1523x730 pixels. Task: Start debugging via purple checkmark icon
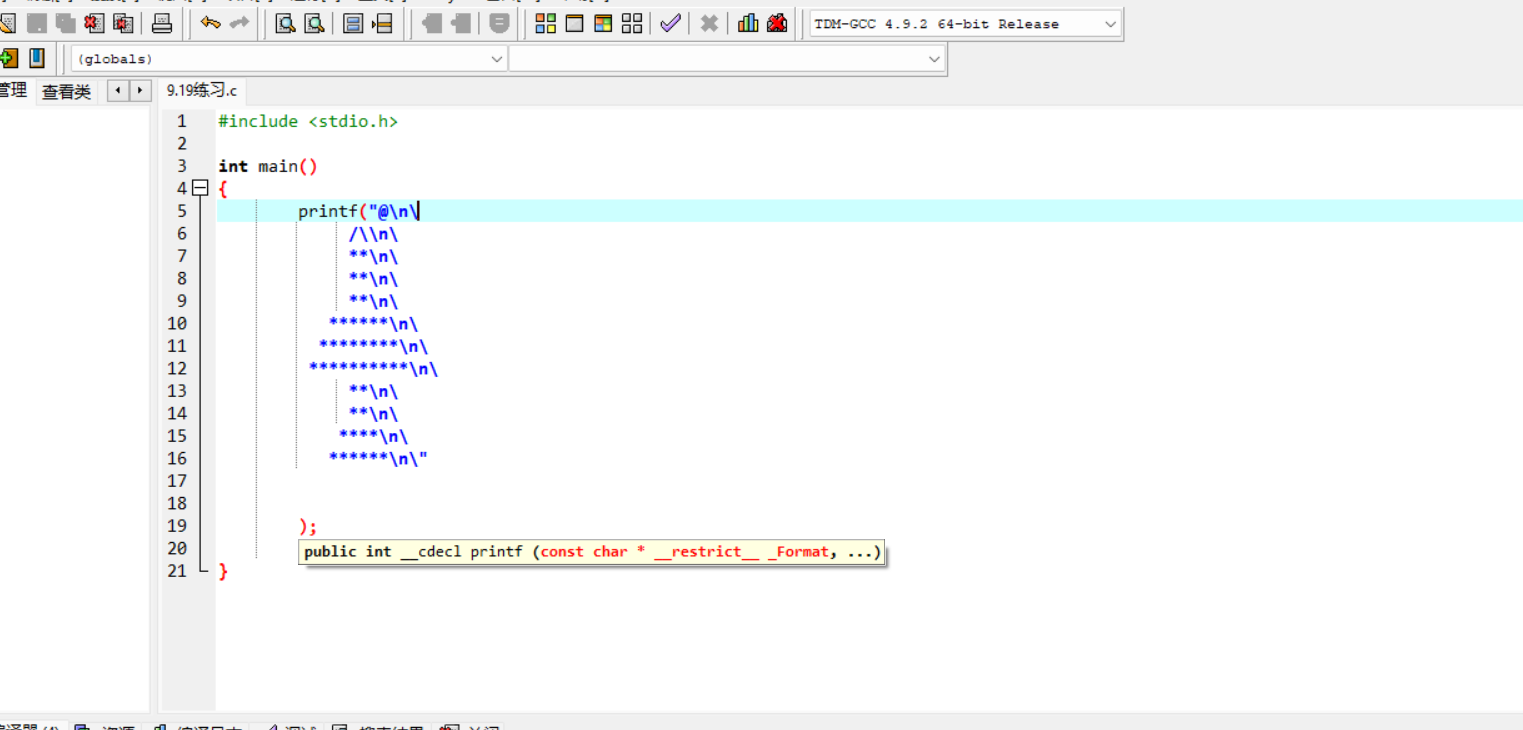coord(670,23)
